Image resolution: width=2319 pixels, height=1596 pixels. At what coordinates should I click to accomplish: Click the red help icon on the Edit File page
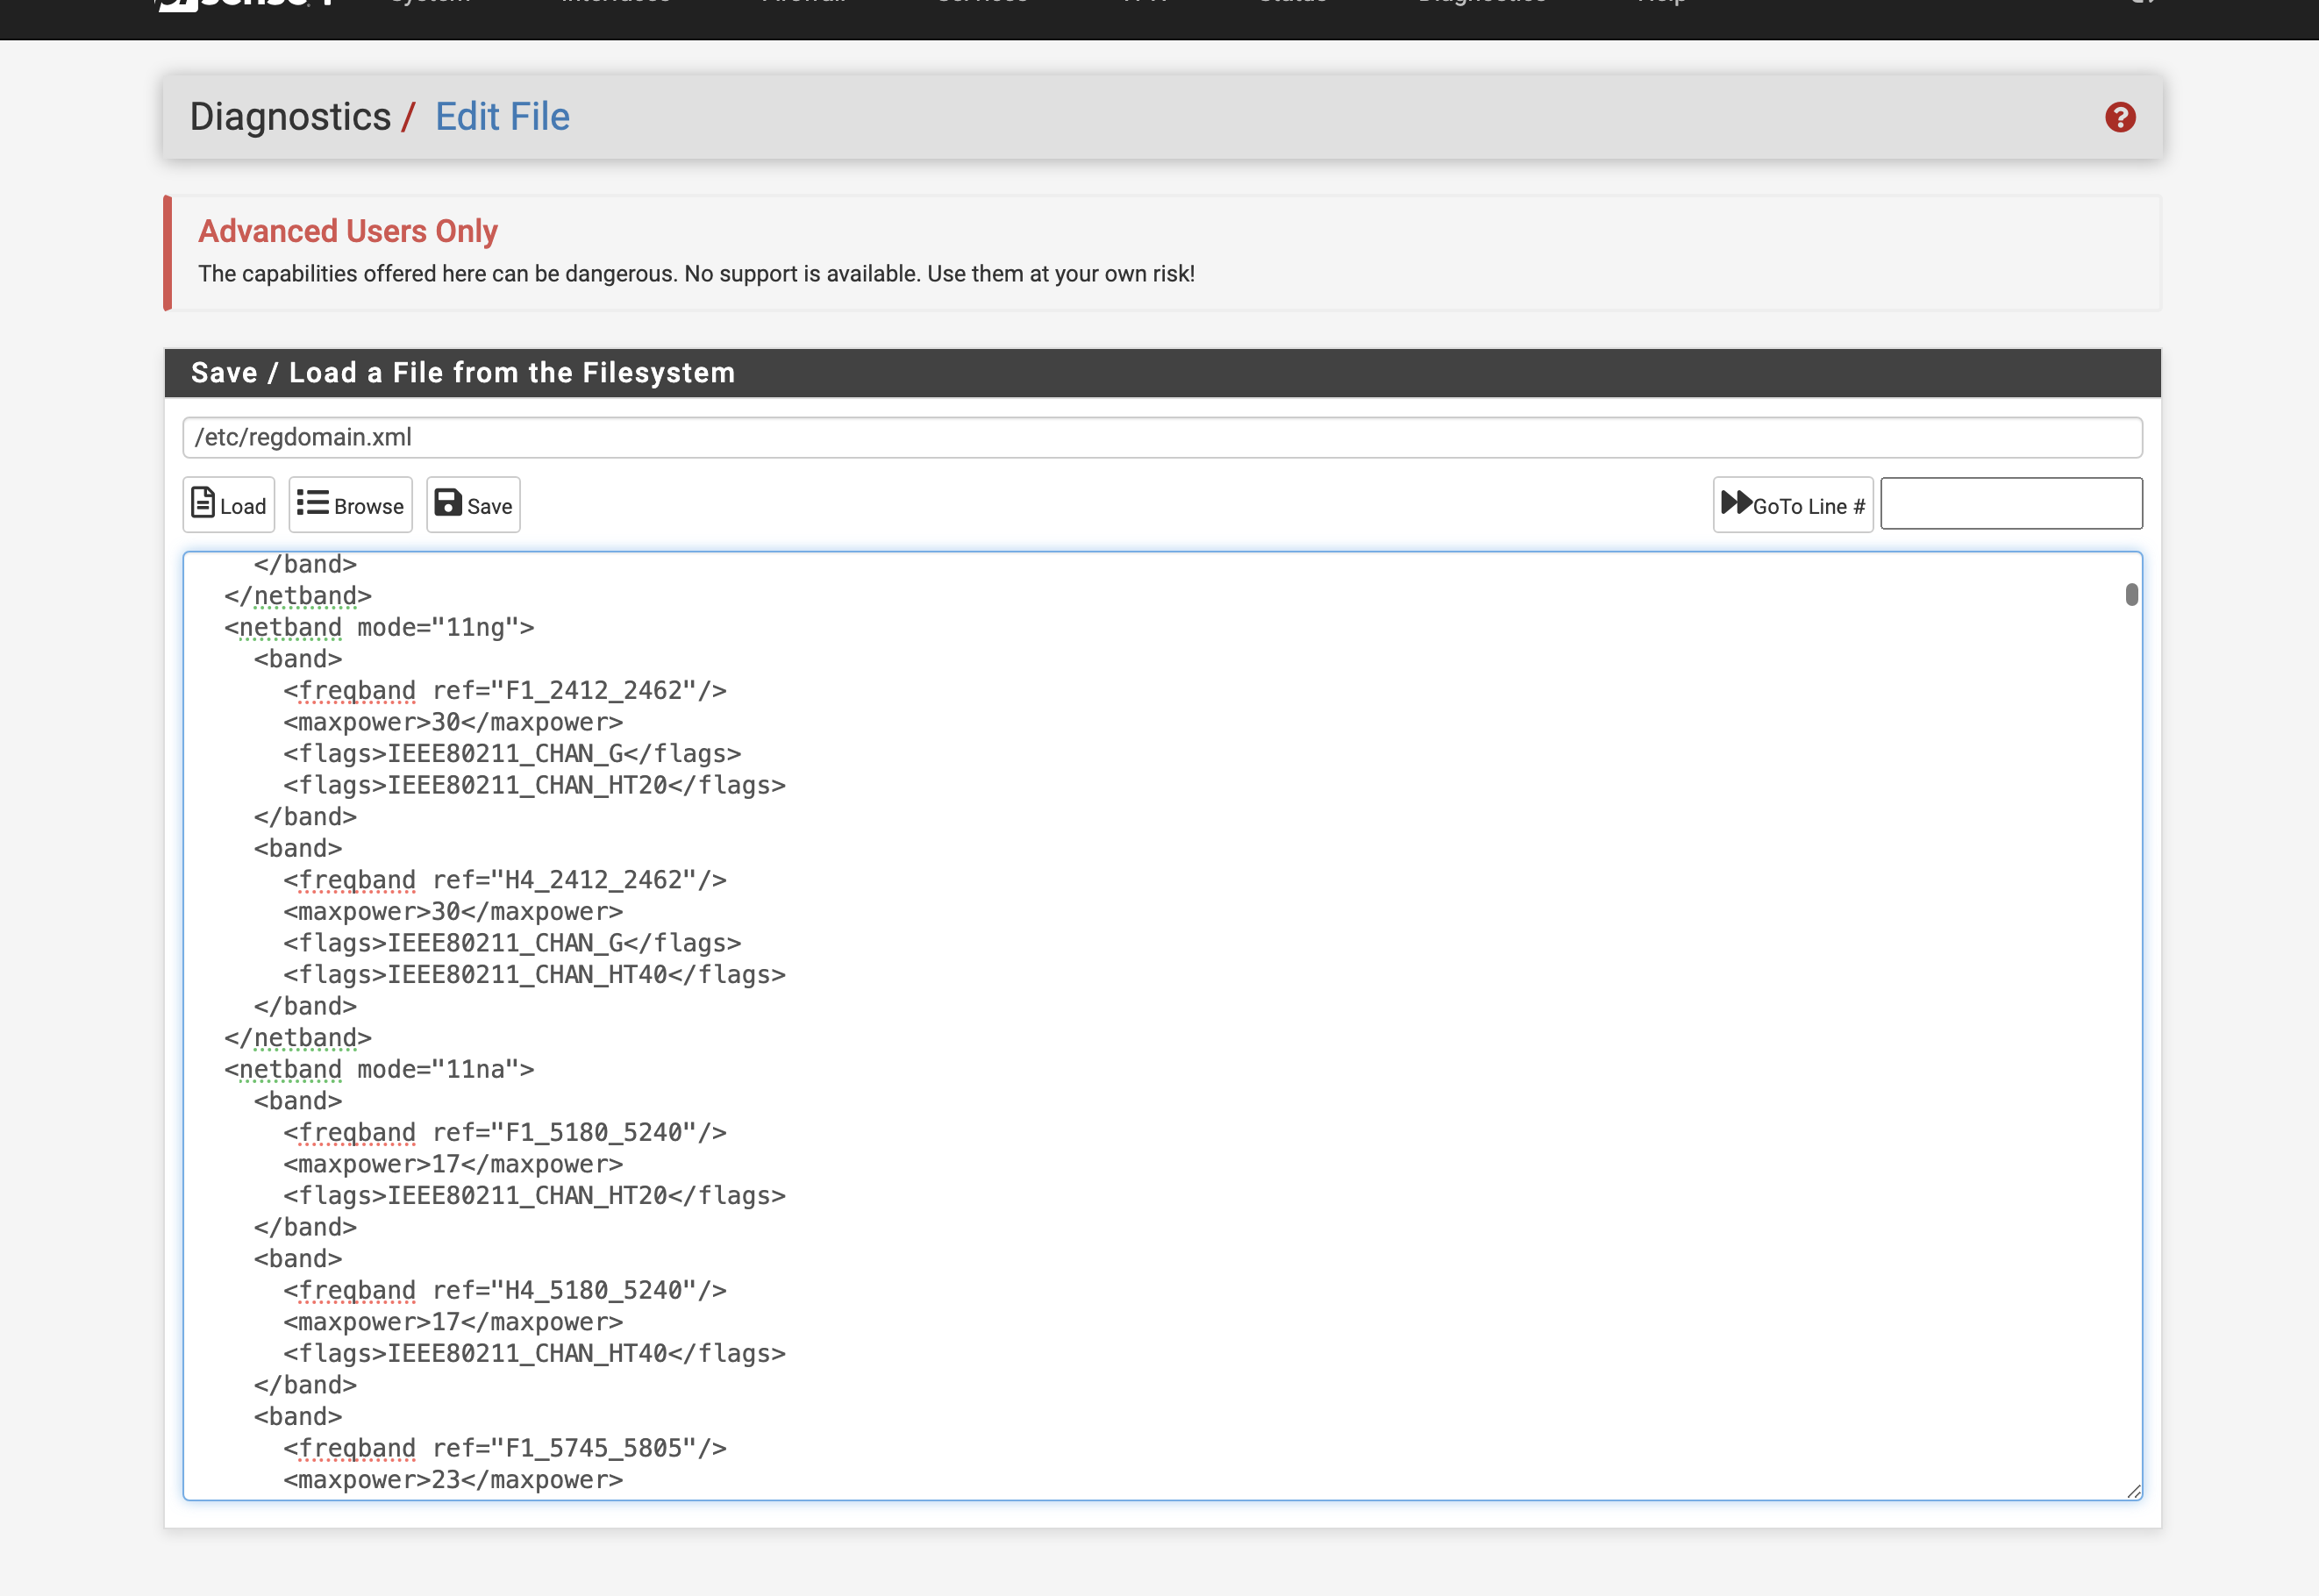(2122, 117)
